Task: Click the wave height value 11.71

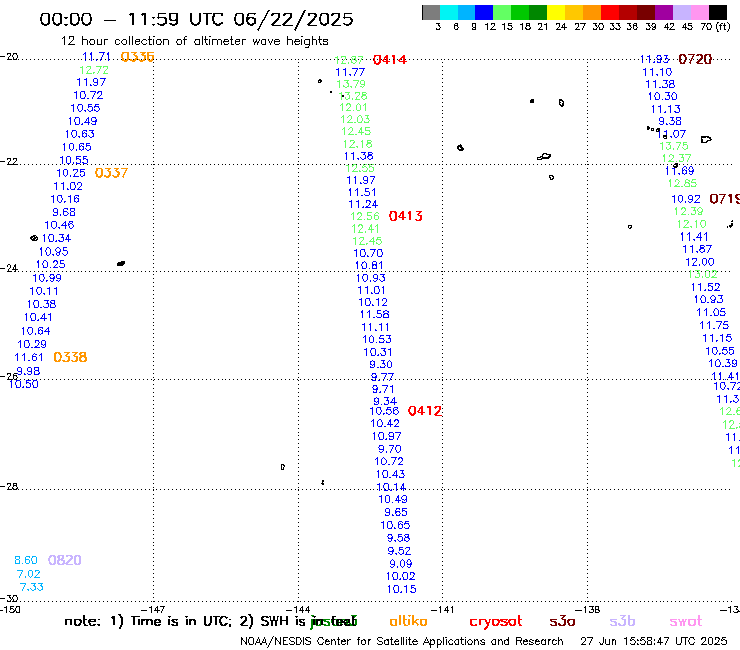Action: (96, 57)
